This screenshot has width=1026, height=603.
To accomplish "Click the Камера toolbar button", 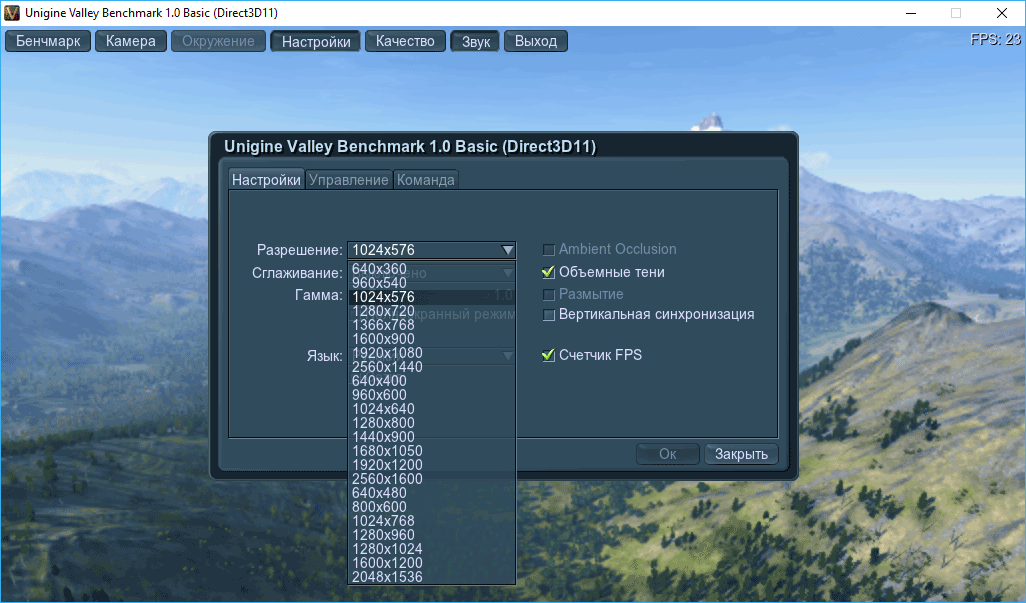I will [x=131, y=41].
